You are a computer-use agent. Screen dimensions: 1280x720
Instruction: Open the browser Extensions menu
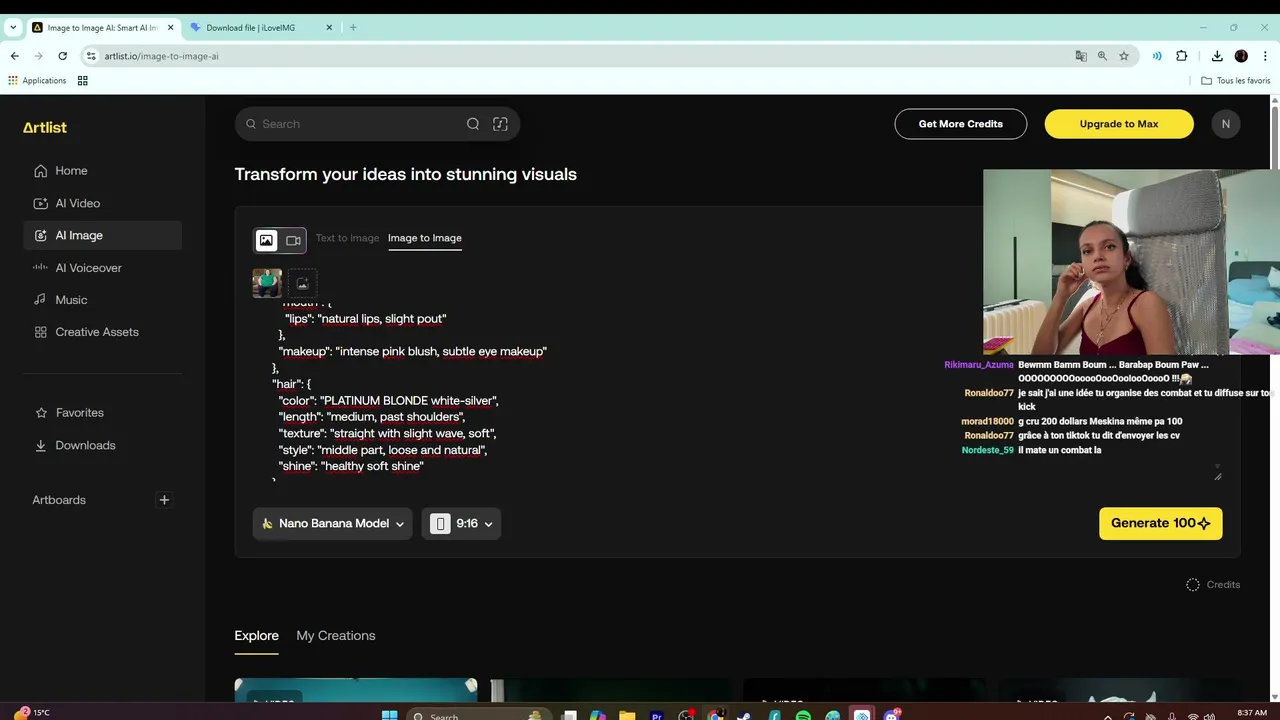pyautogui.click(x=1181, y=56)
